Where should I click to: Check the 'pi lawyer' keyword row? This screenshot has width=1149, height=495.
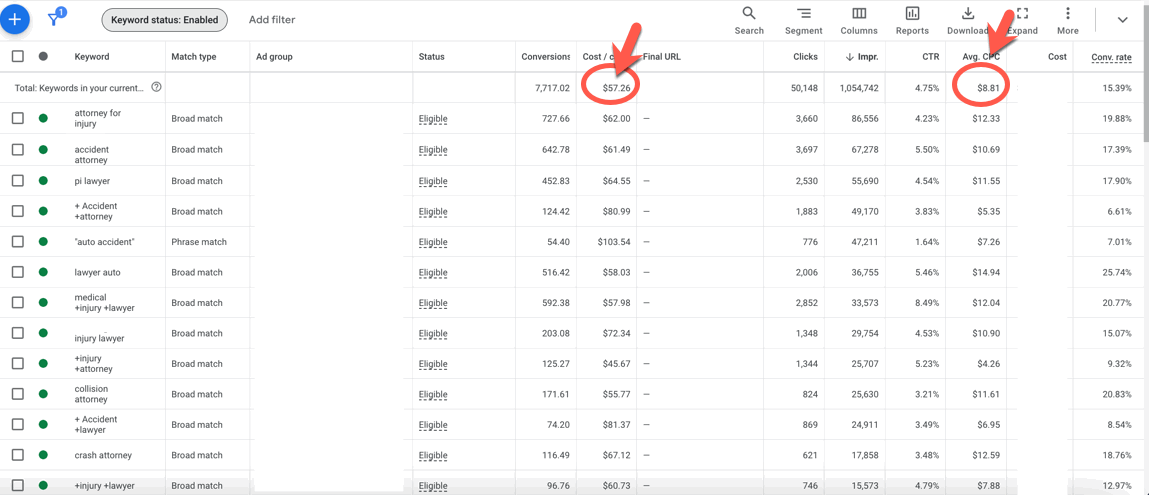(18, 181)
